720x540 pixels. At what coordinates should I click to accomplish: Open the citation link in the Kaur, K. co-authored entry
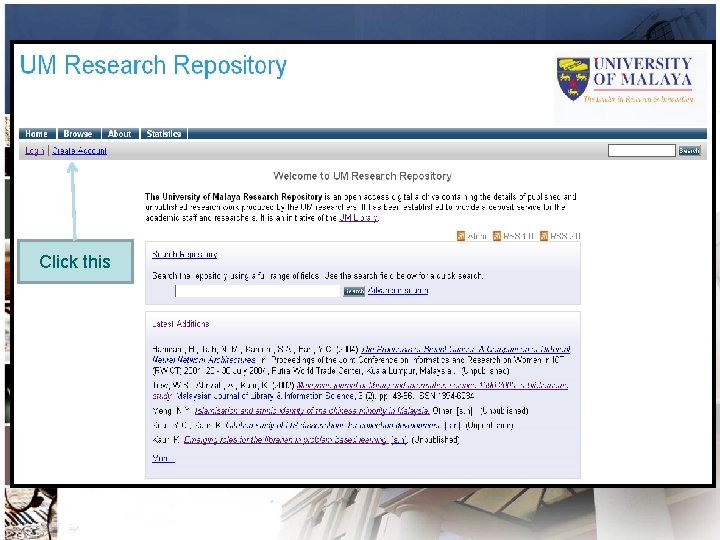click(x=332, y=425)
